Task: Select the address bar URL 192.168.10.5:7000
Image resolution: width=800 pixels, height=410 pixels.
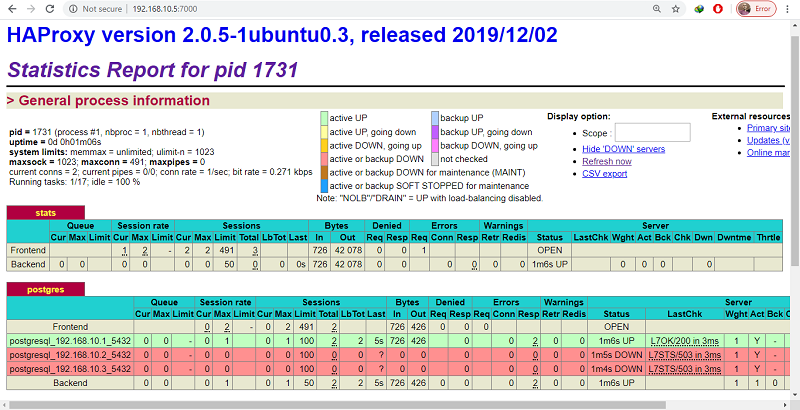Action: [165, 9]
